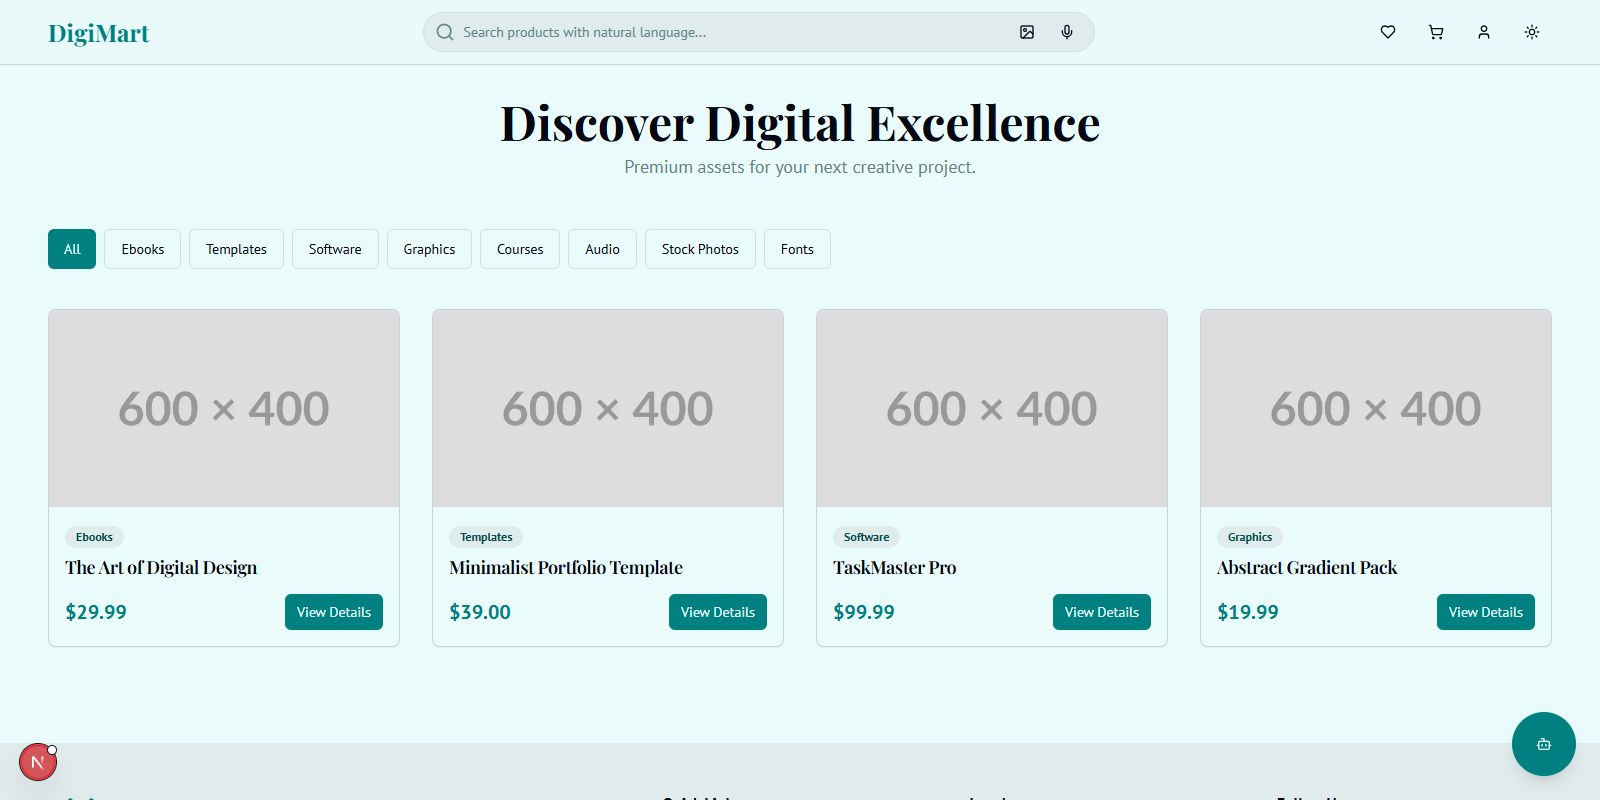Click the image search icon in search bar
This screenshot has height=800, width=1600.
coord(1027,32)
